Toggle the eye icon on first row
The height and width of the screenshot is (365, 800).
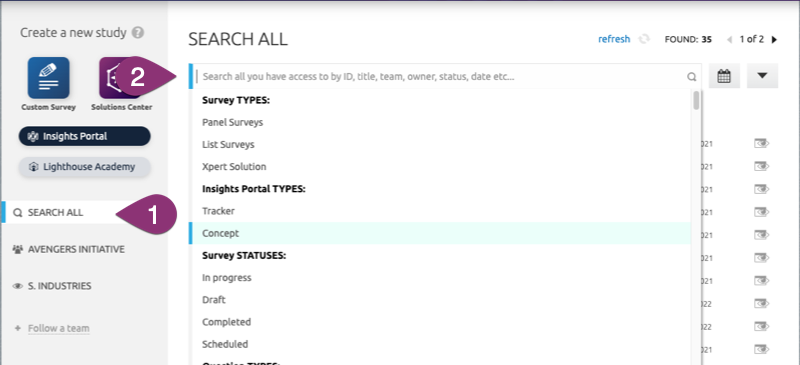(761, 143)
